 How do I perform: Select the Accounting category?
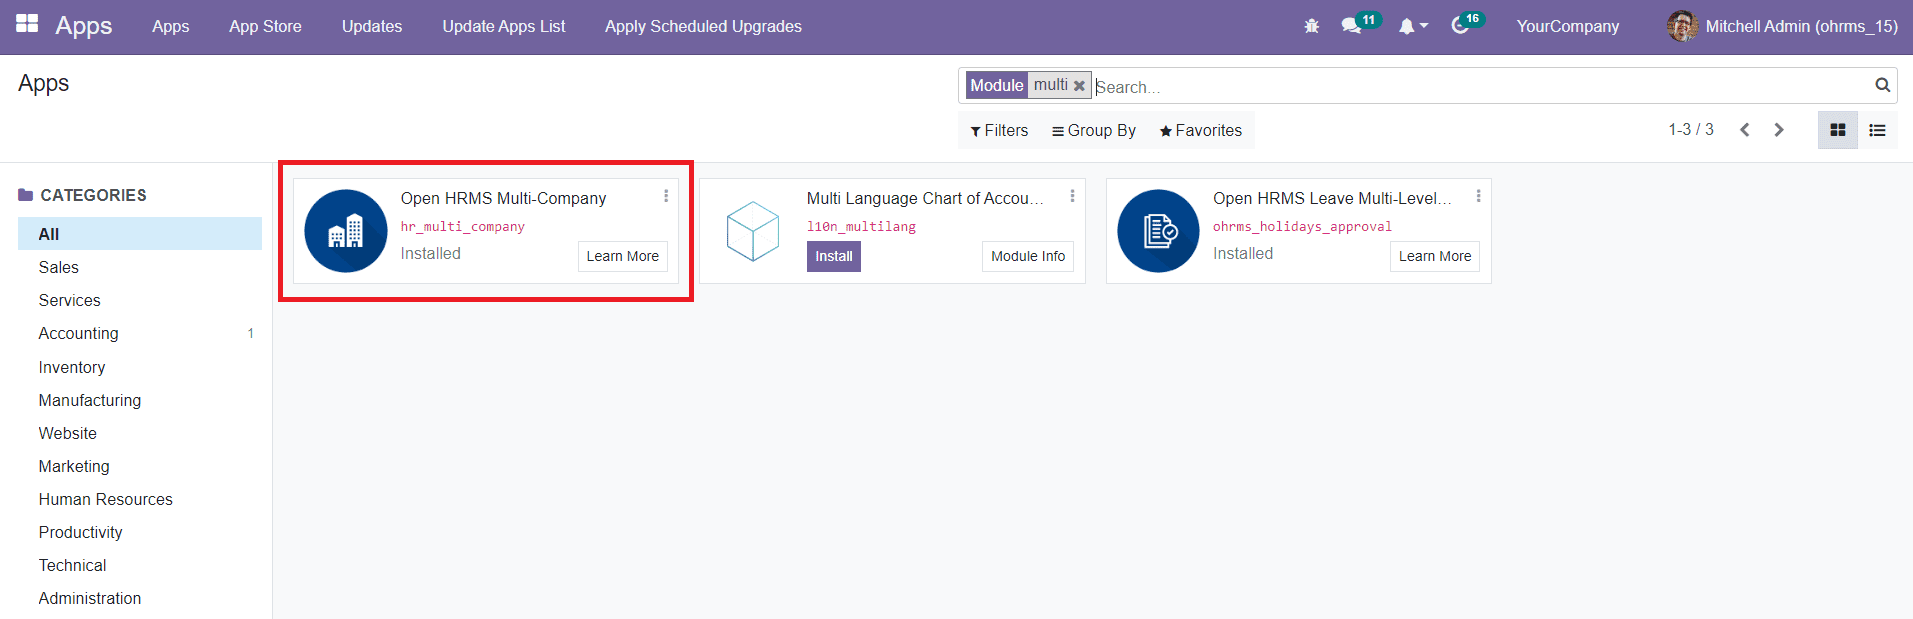point(140,333)
